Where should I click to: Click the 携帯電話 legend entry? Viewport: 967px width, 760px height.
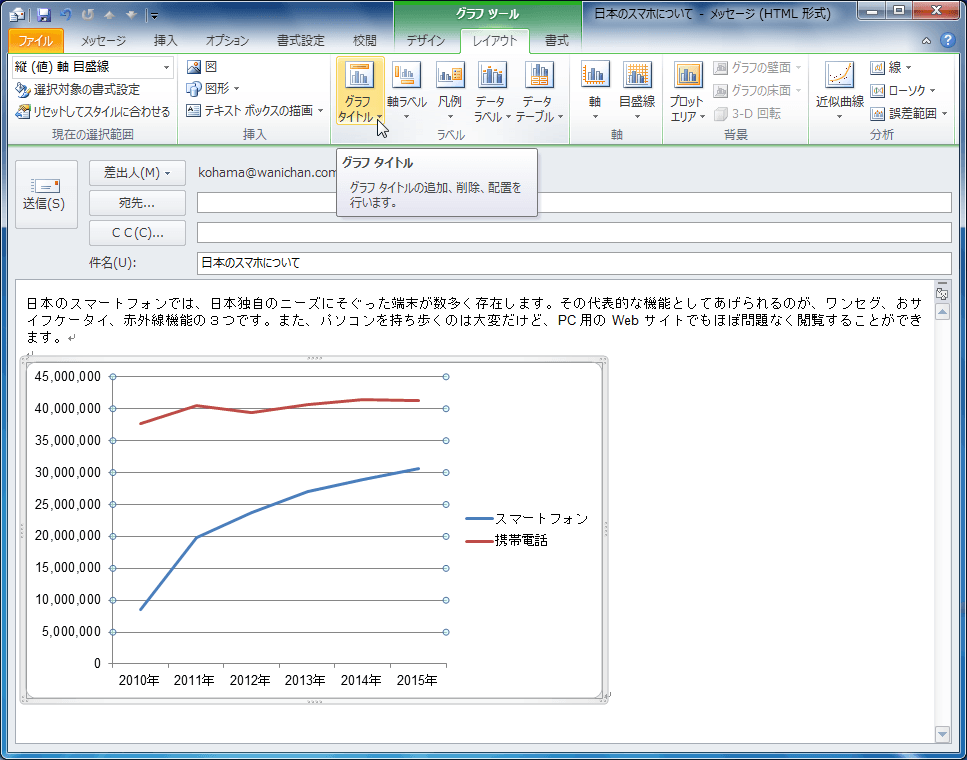pyautogui.click(x=506, y=541)
